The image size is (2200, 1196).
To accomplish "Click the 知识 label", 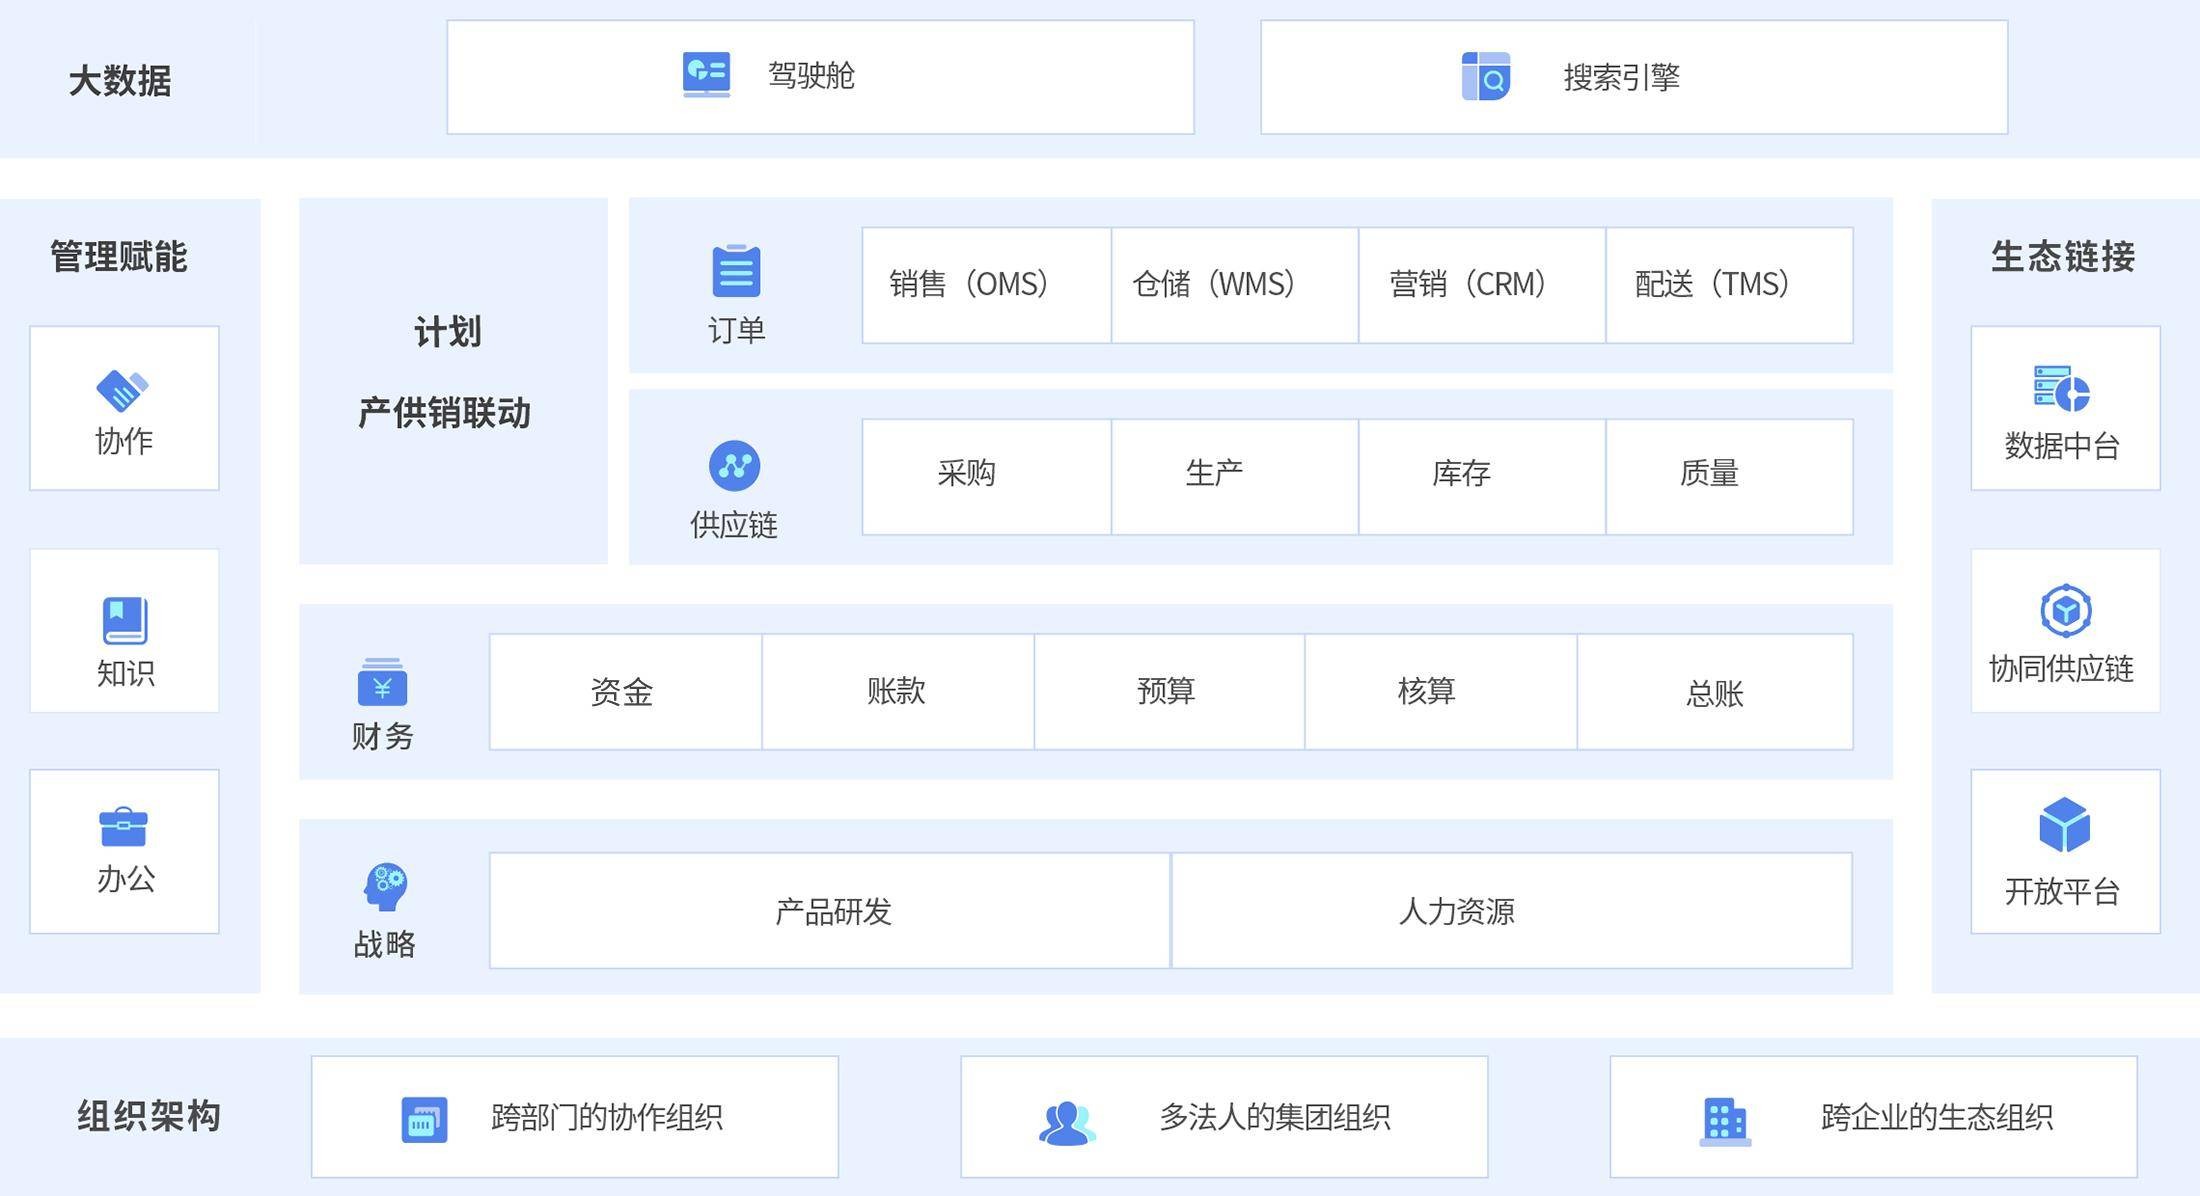I will pyautogui.click(x=126, y=673).
